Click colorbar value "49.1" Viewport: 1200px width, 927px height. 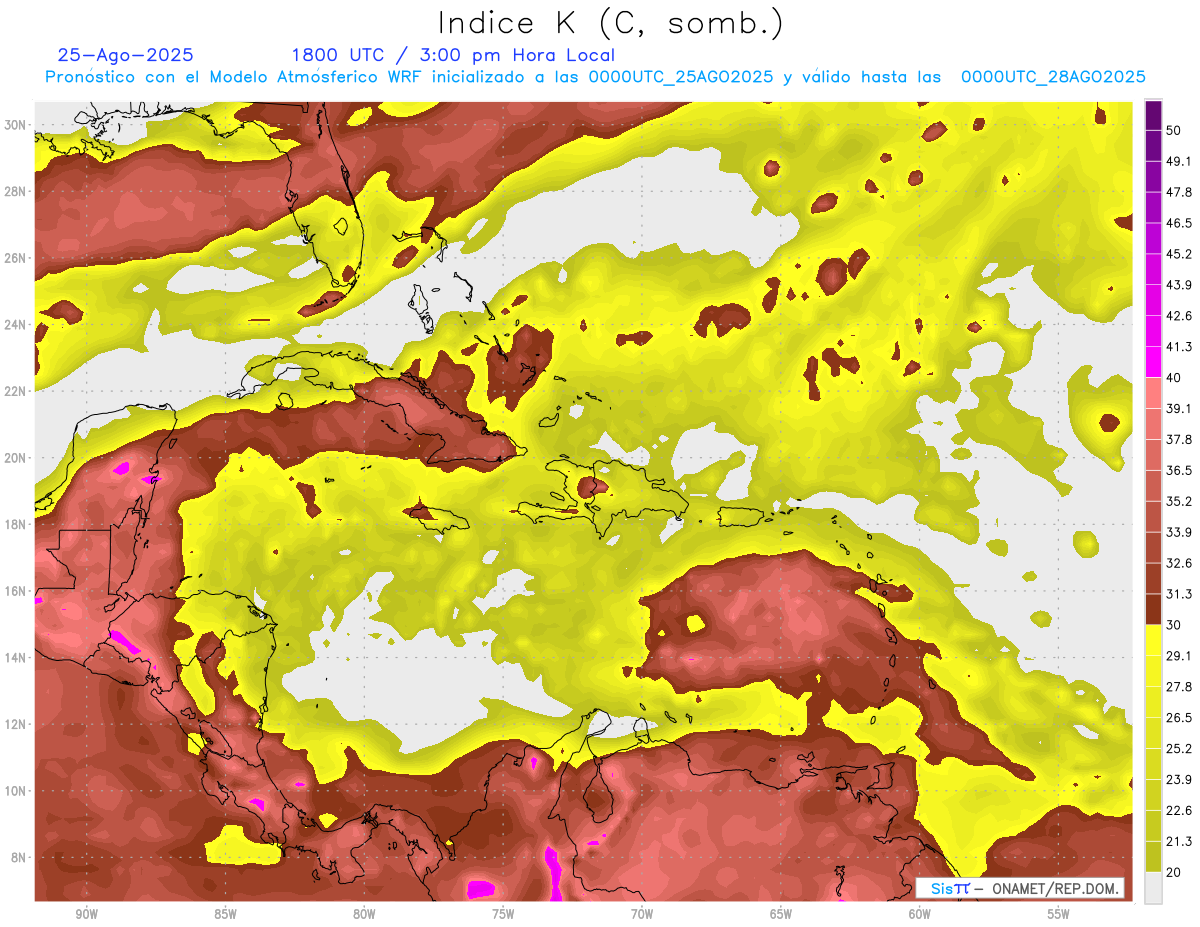pos(1178,161)
